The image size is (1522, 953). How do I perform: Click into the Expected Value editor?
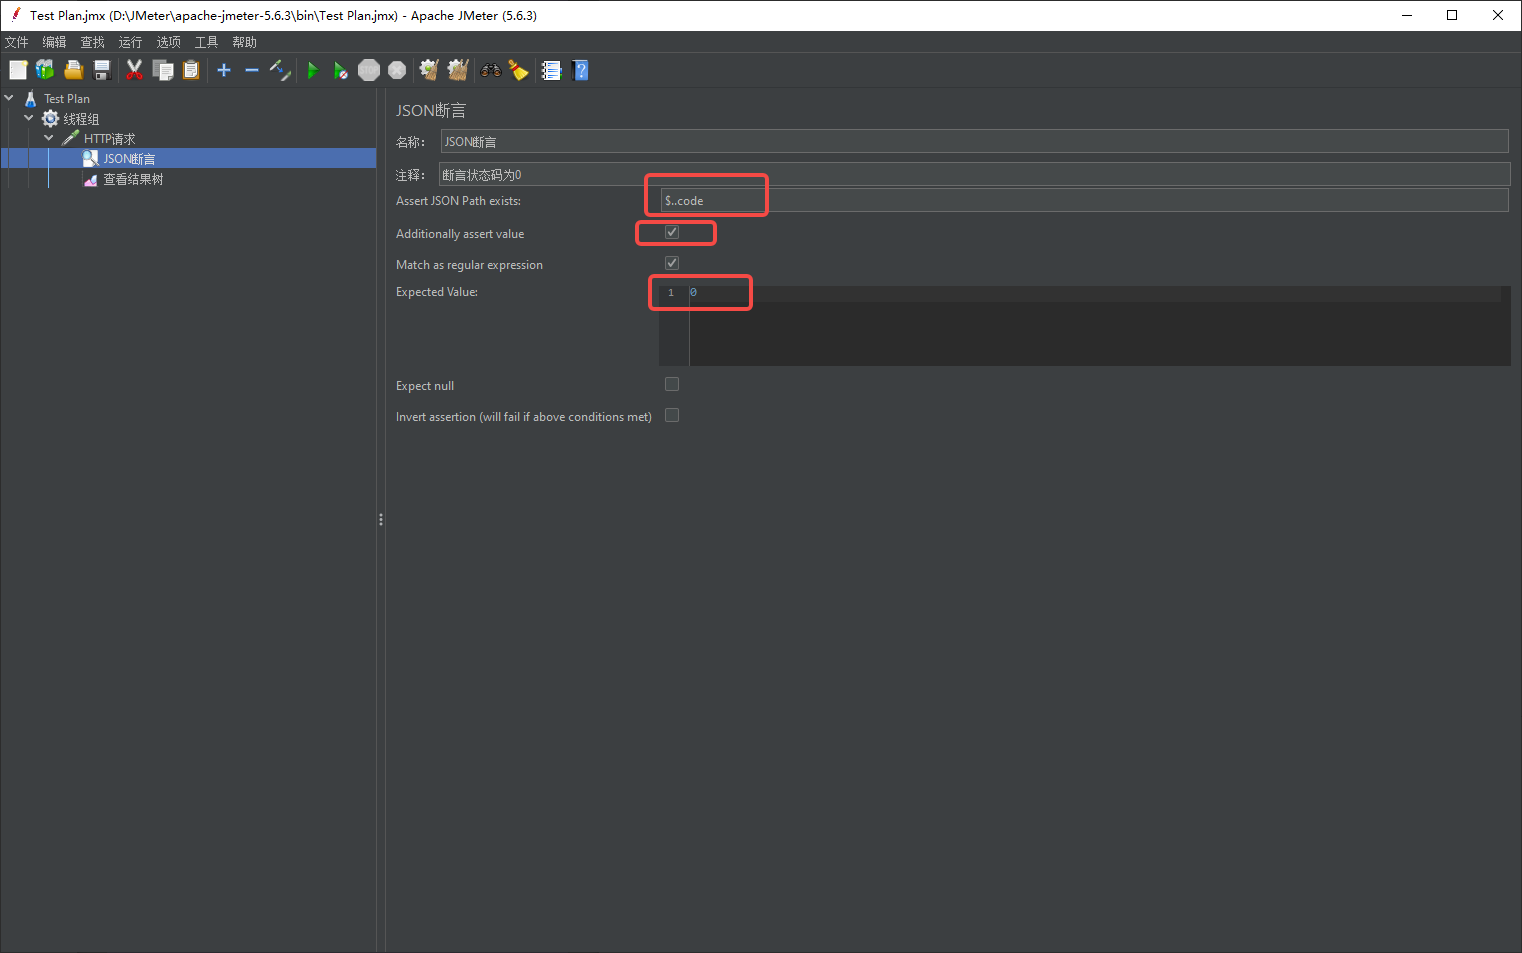point(1099,326)
